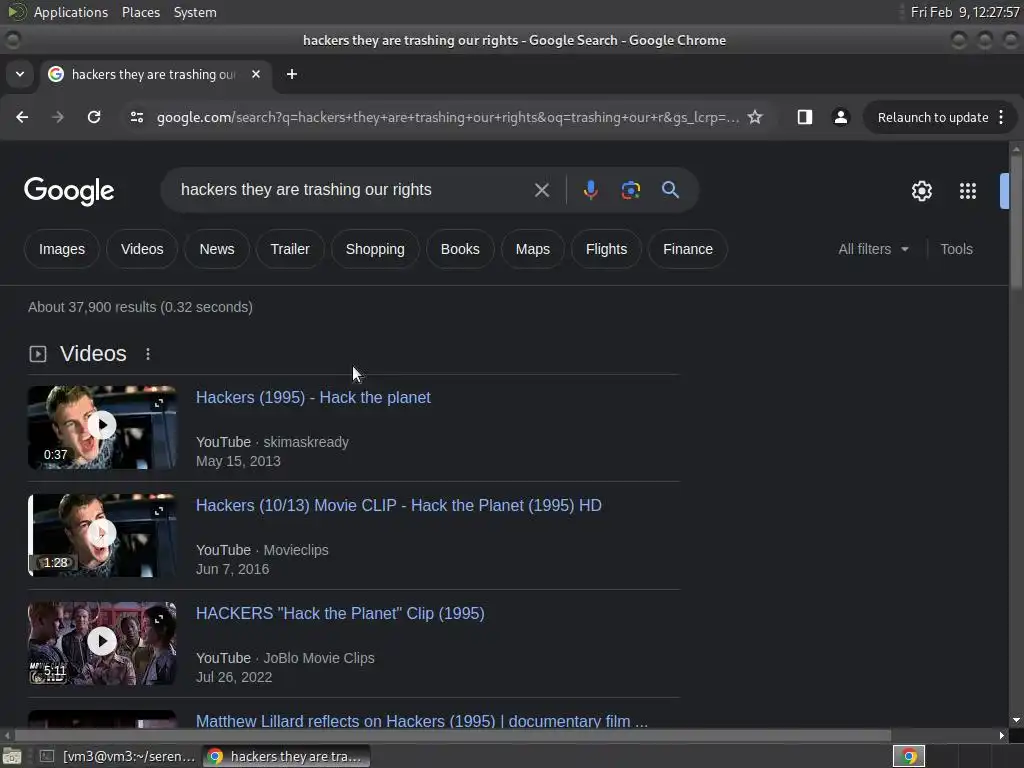Screen dimensions: 1024x768
Task: Start voice search with microphone icon
Action: (x=590, y=190)
